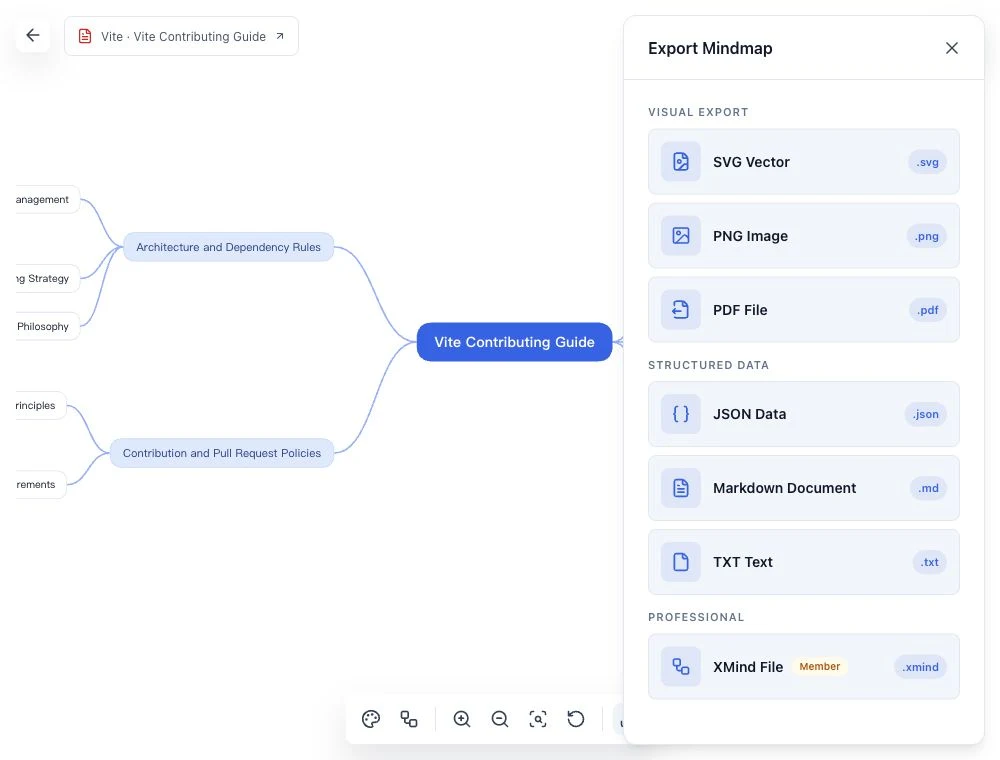Screen dimensions: 1000x760
Task: Click the .md extension badge
Action: click(x=929, y=488)
